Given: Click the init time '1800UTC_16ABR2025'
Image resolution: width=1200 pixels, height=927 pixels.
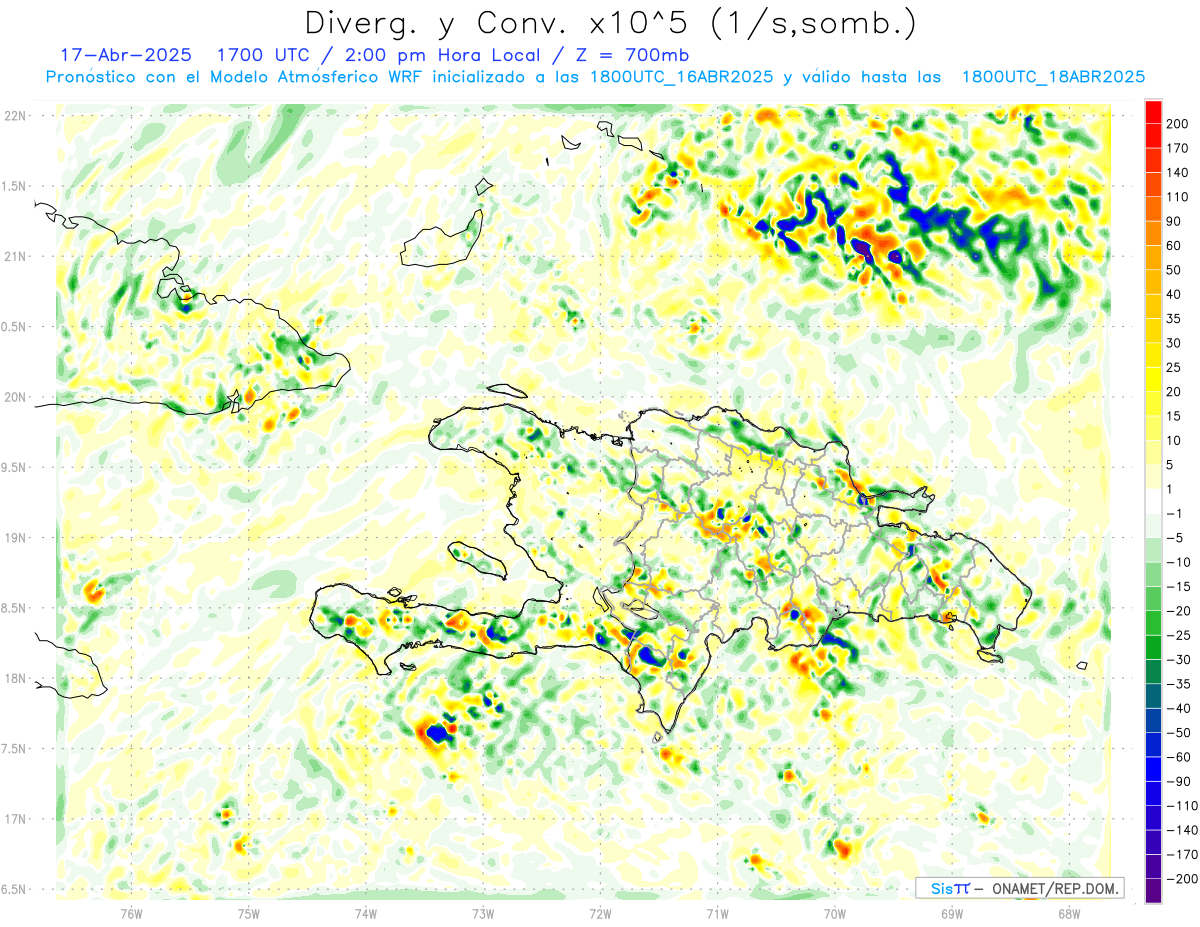Looking at the screenshot, I should click(x=681, y=77).
